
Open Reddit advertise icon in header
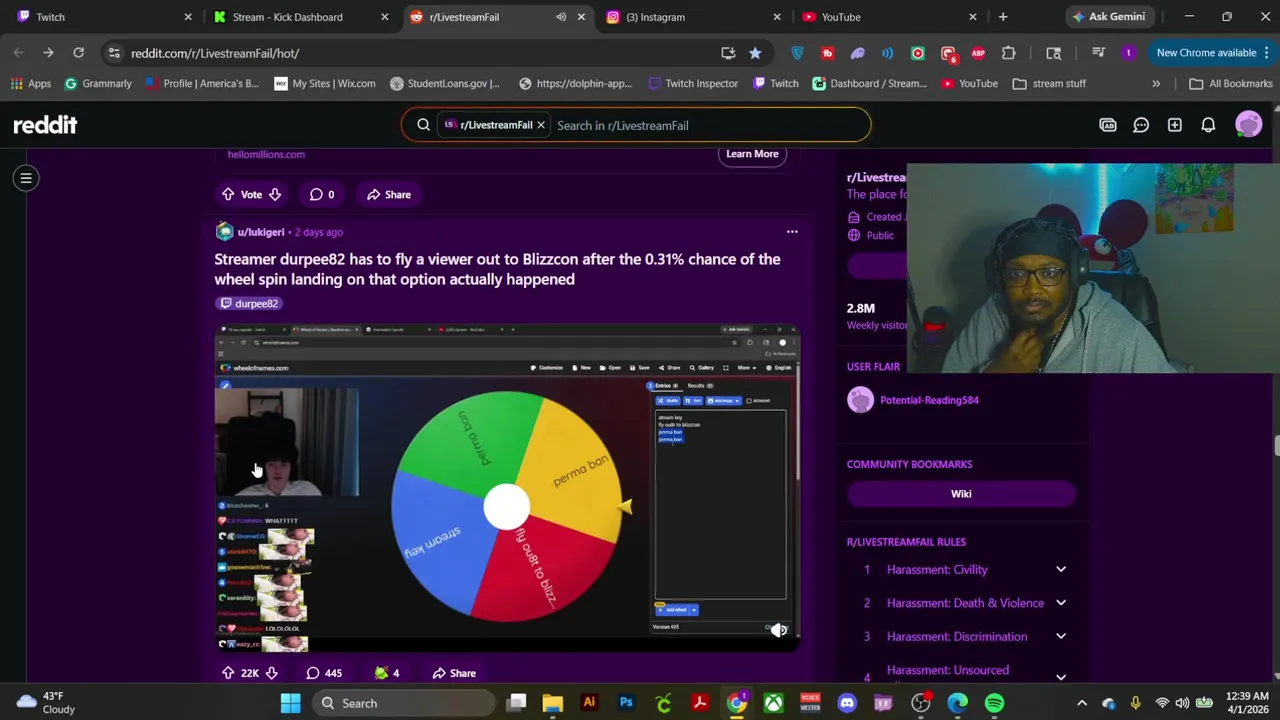[x=1108, y=125]
